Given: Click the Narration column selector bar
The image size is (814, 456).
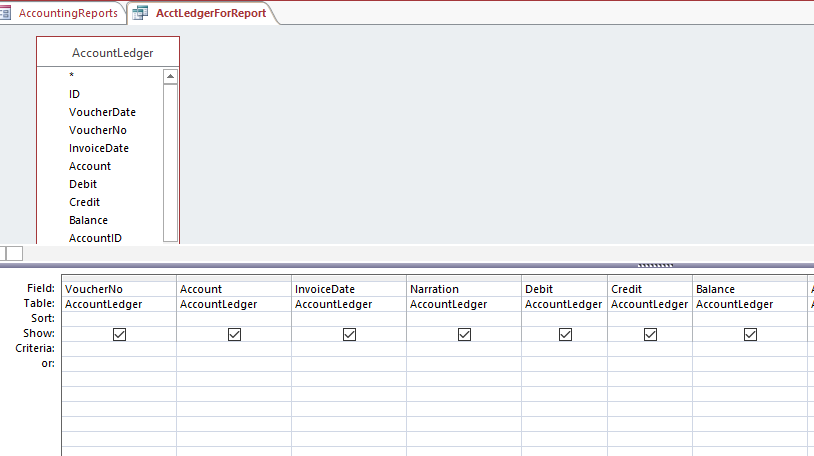Looking at the screenshot, I should pos(464,278).
